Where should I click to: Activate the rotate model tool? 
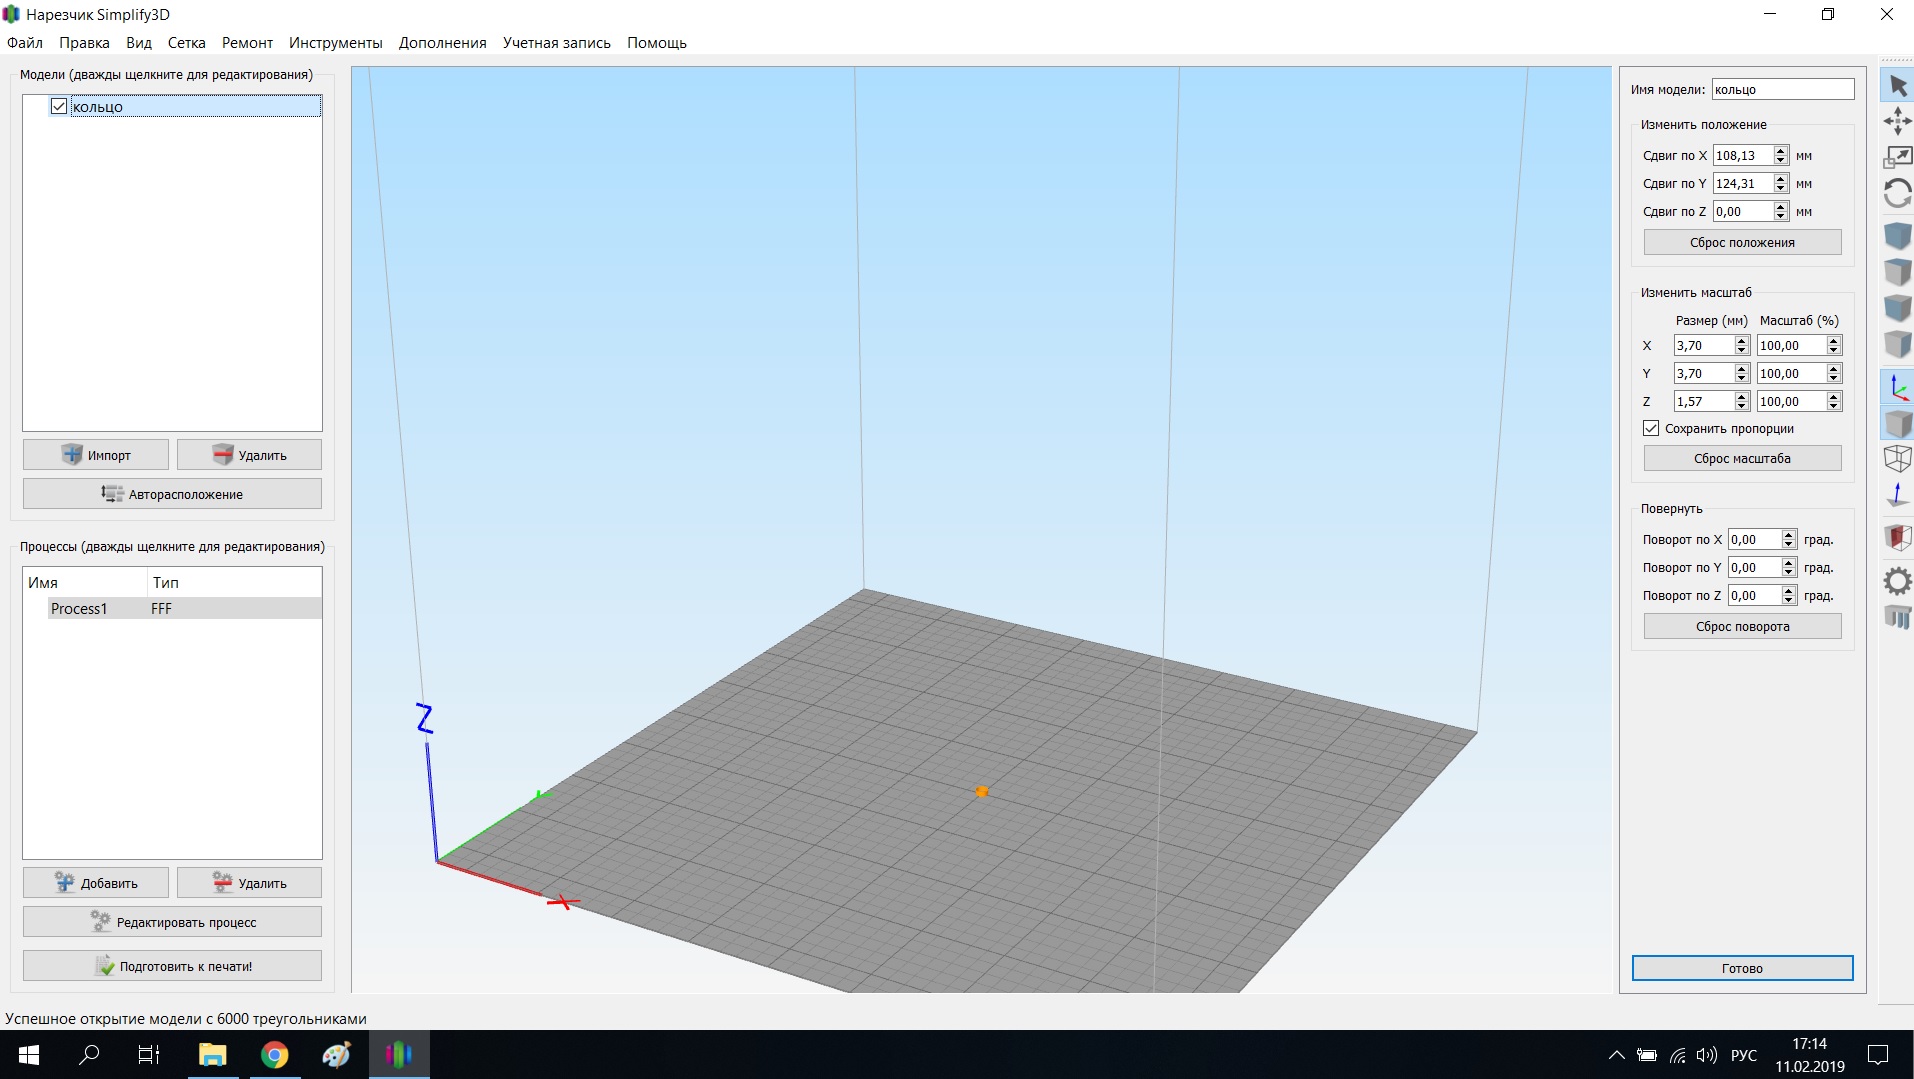[x=1897, y=193]
